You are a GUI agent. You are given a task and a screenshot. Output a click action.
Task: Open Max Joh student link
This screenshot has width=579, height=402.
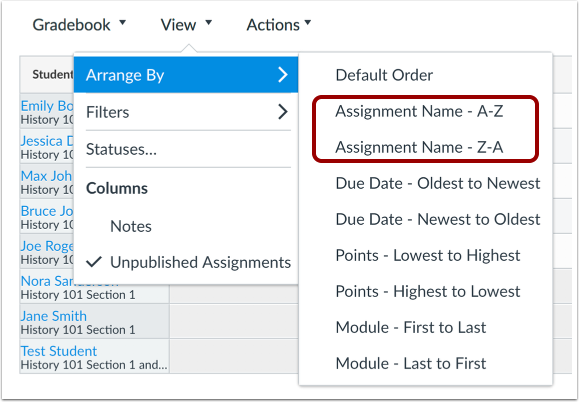click(x=47, y=176)
